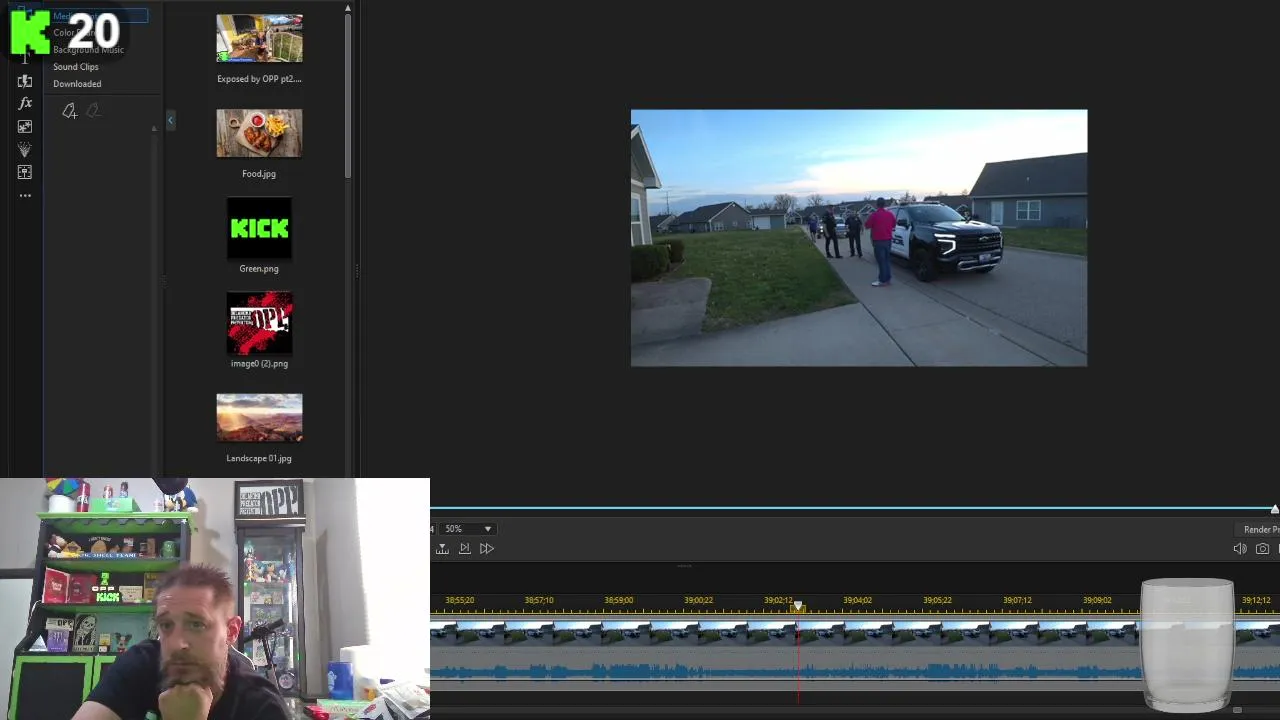The height and width of the screenshot is (720, 1280).
Task: Click the Exposed by OPP pt2 file name
Action: [259, 79]
